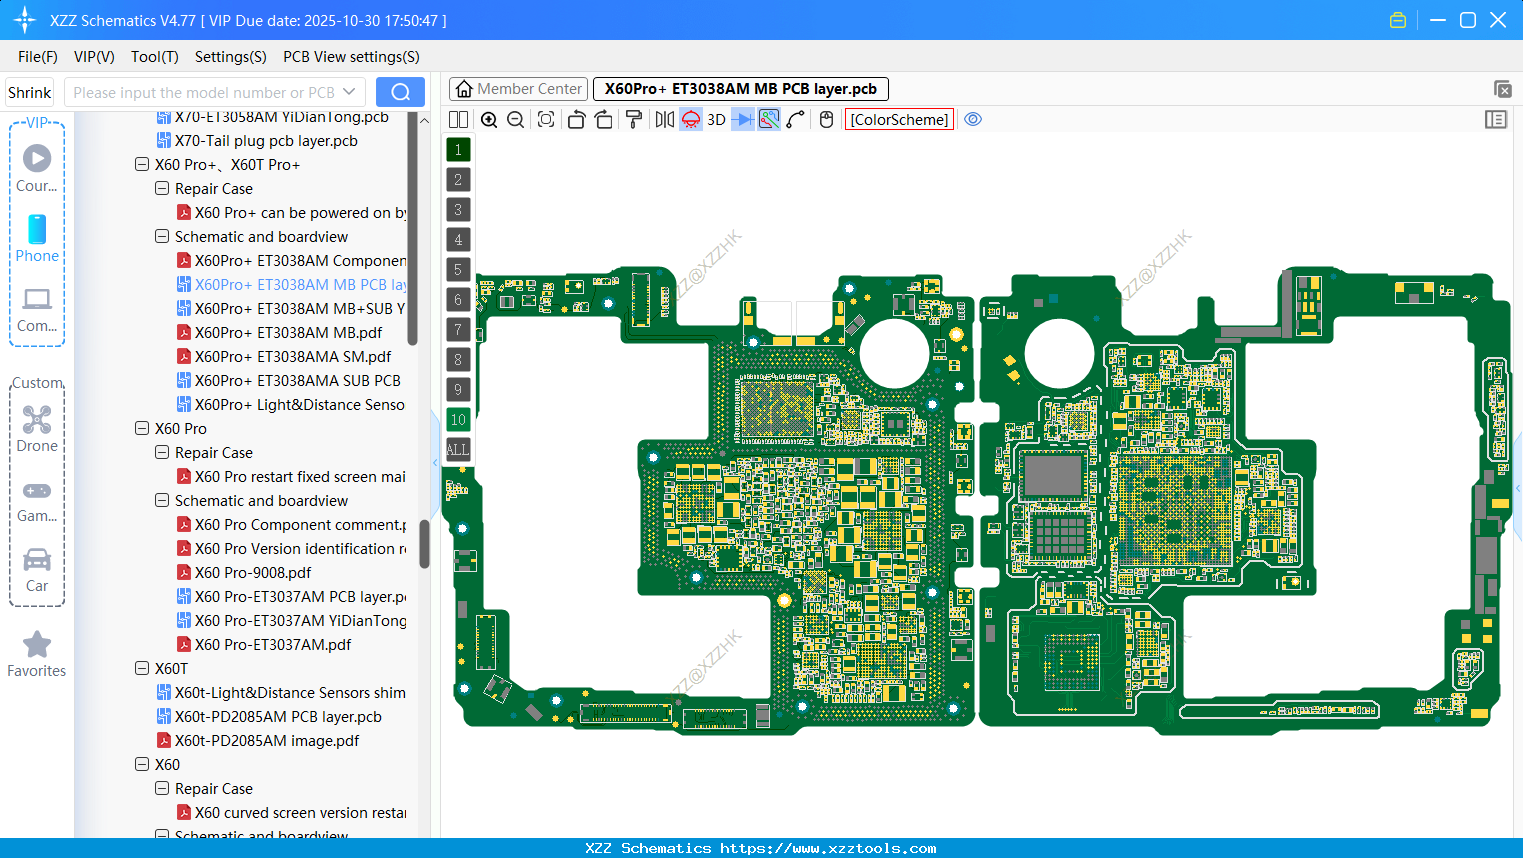Viewport: 1523px width, 858px height.
Task: Collapse the Repair Case section under X60T
Action: (162, 788)
